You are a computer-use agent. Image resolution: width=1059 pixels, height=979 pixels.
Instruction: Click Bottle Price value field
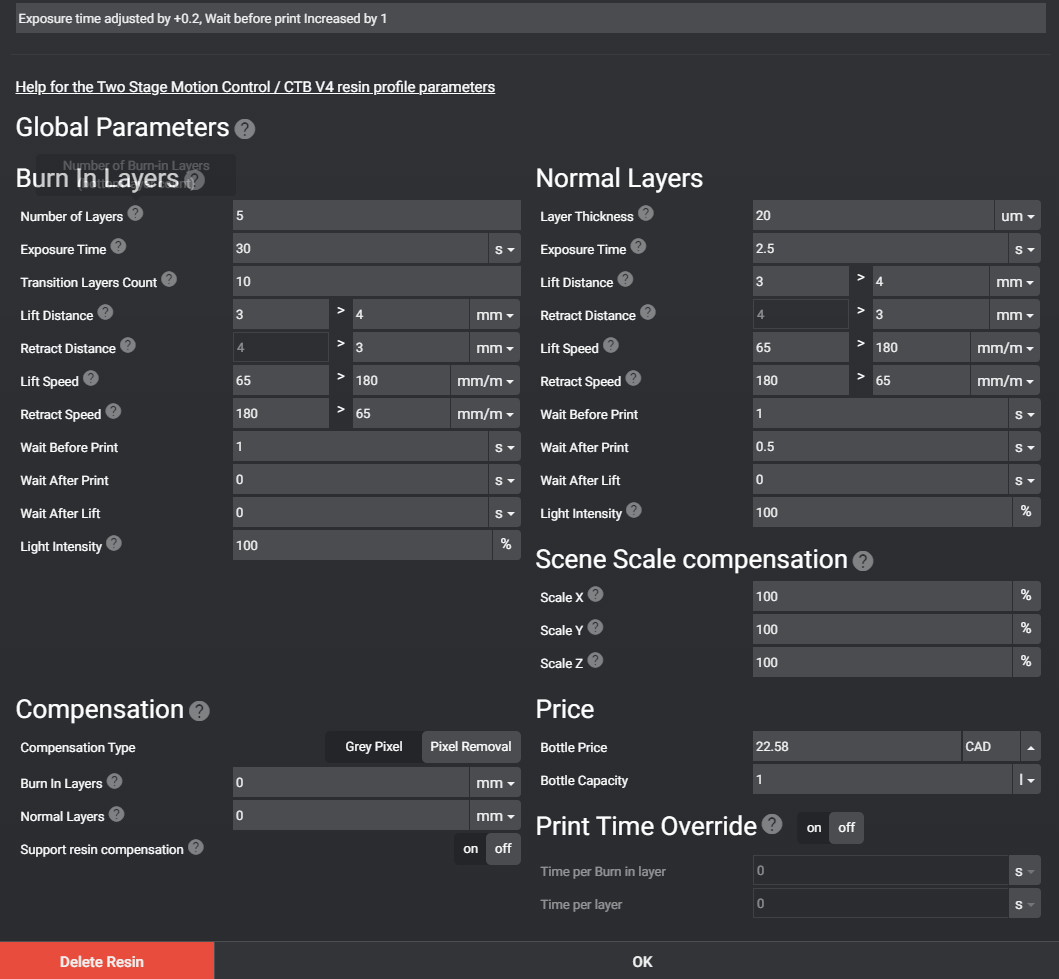point(856,747)
